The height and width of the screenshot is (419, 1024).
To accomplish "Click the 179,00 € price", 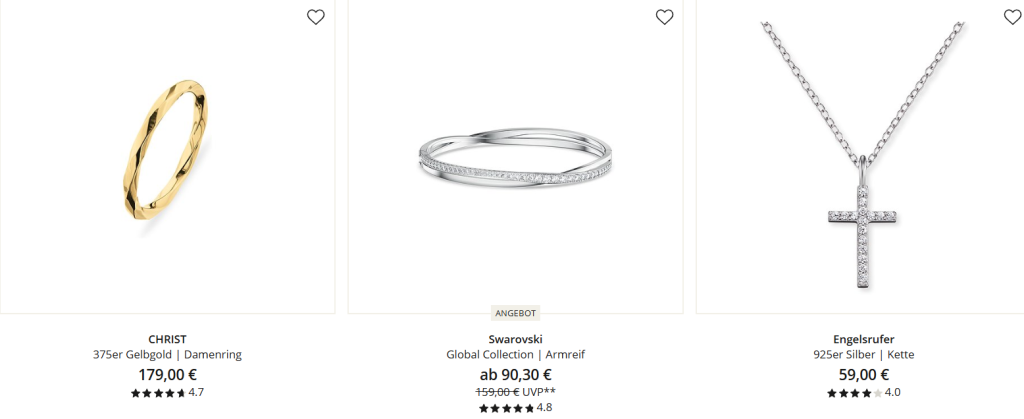I will click(167, 375).
